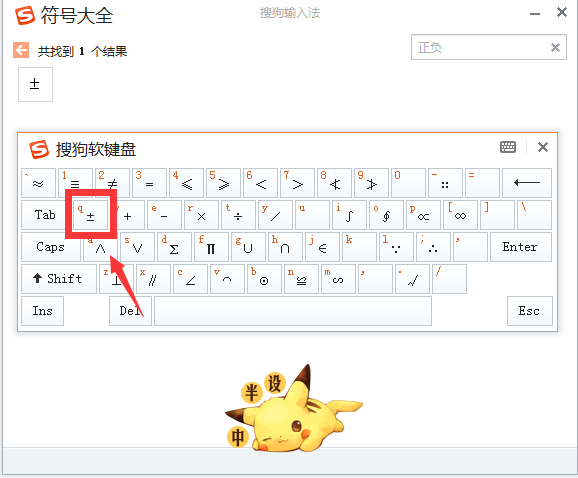Image resolution: width=578 pixels, height=478 pixels.
Task: Click the ∏ key labeled f
Action: tap(212, 247)
